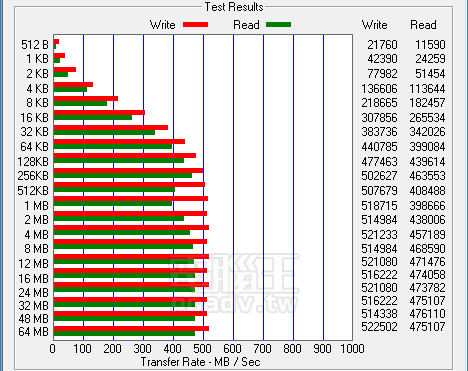Select the '64 KB' row label
Screen dimensions: 468x371
point(35,147)
